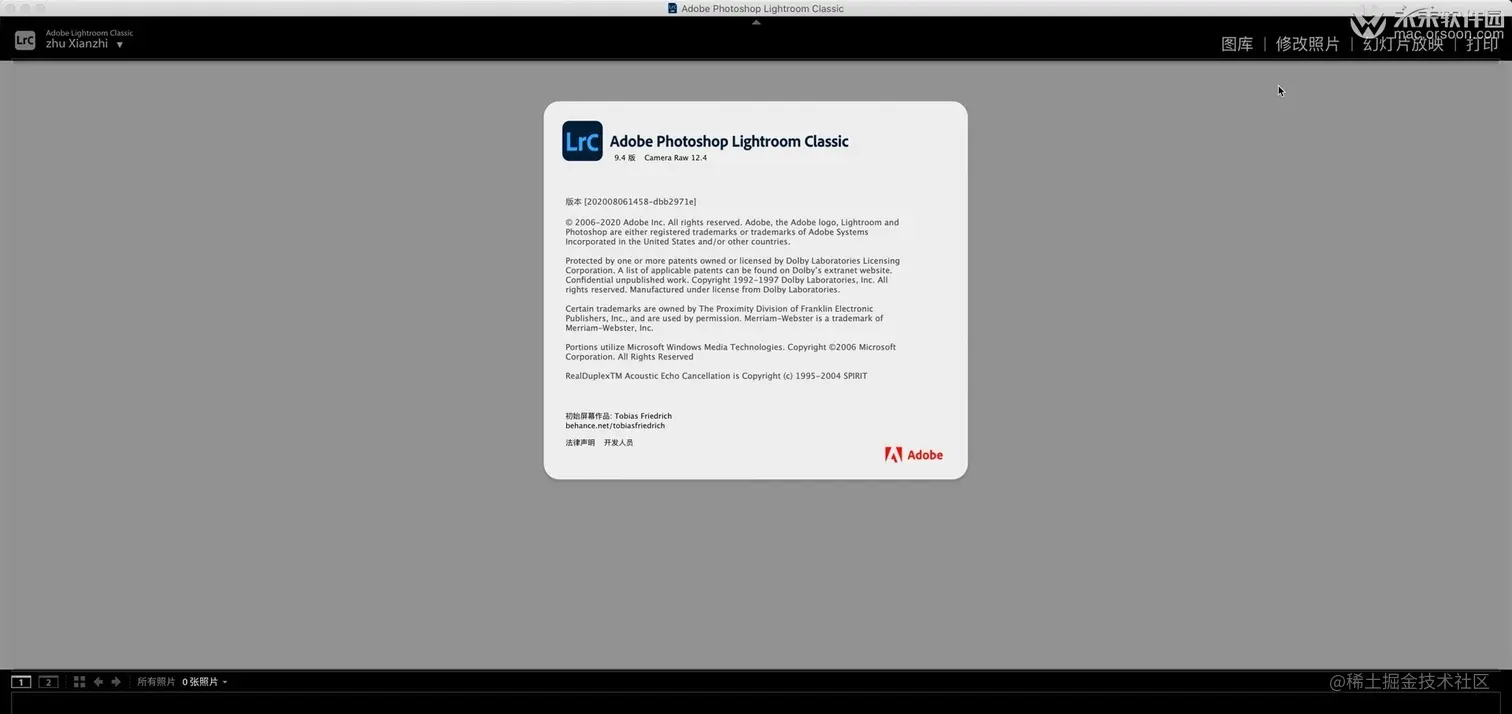Image resolution: width=1512 pixels, height=714 pixels.
Task: Select second window display button 2
Action: tap(48, 682)
